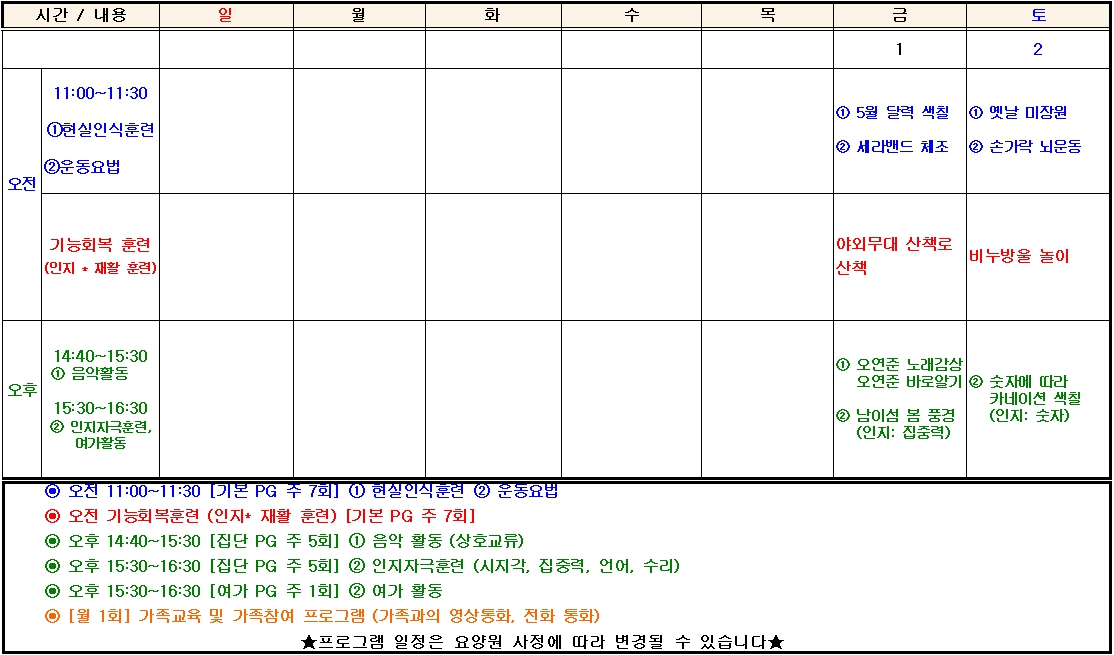
Task: Select the date cell showing 2
Action: coord(1038,49)
